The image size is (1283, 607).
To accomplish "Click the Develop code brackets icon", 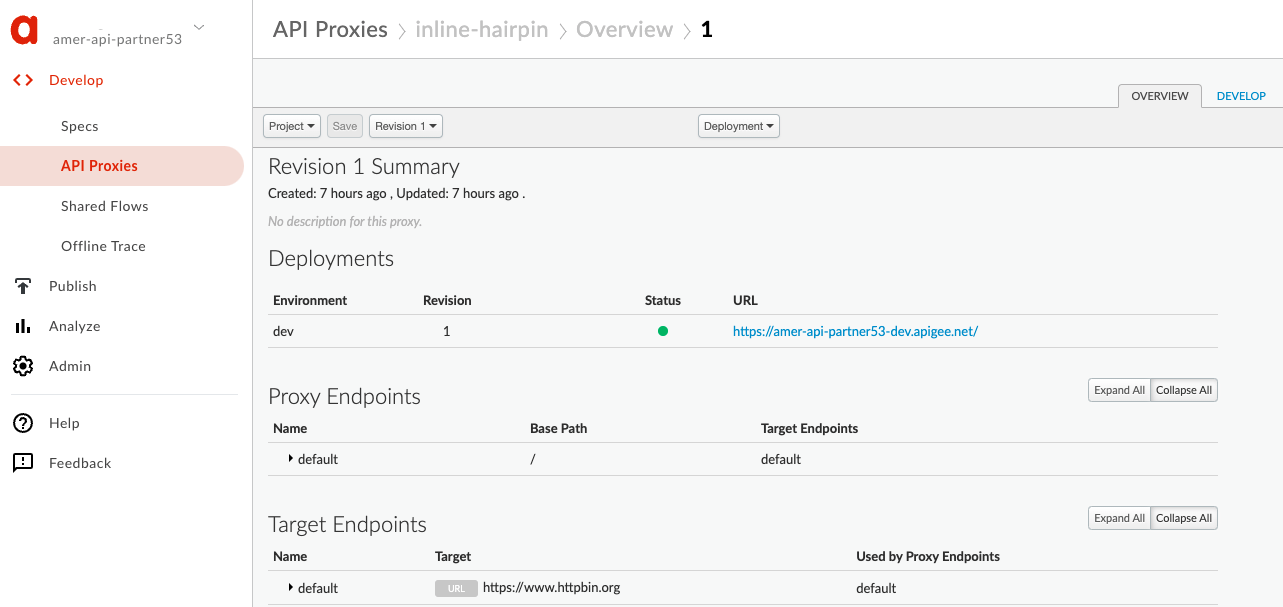I will point(23,80).
